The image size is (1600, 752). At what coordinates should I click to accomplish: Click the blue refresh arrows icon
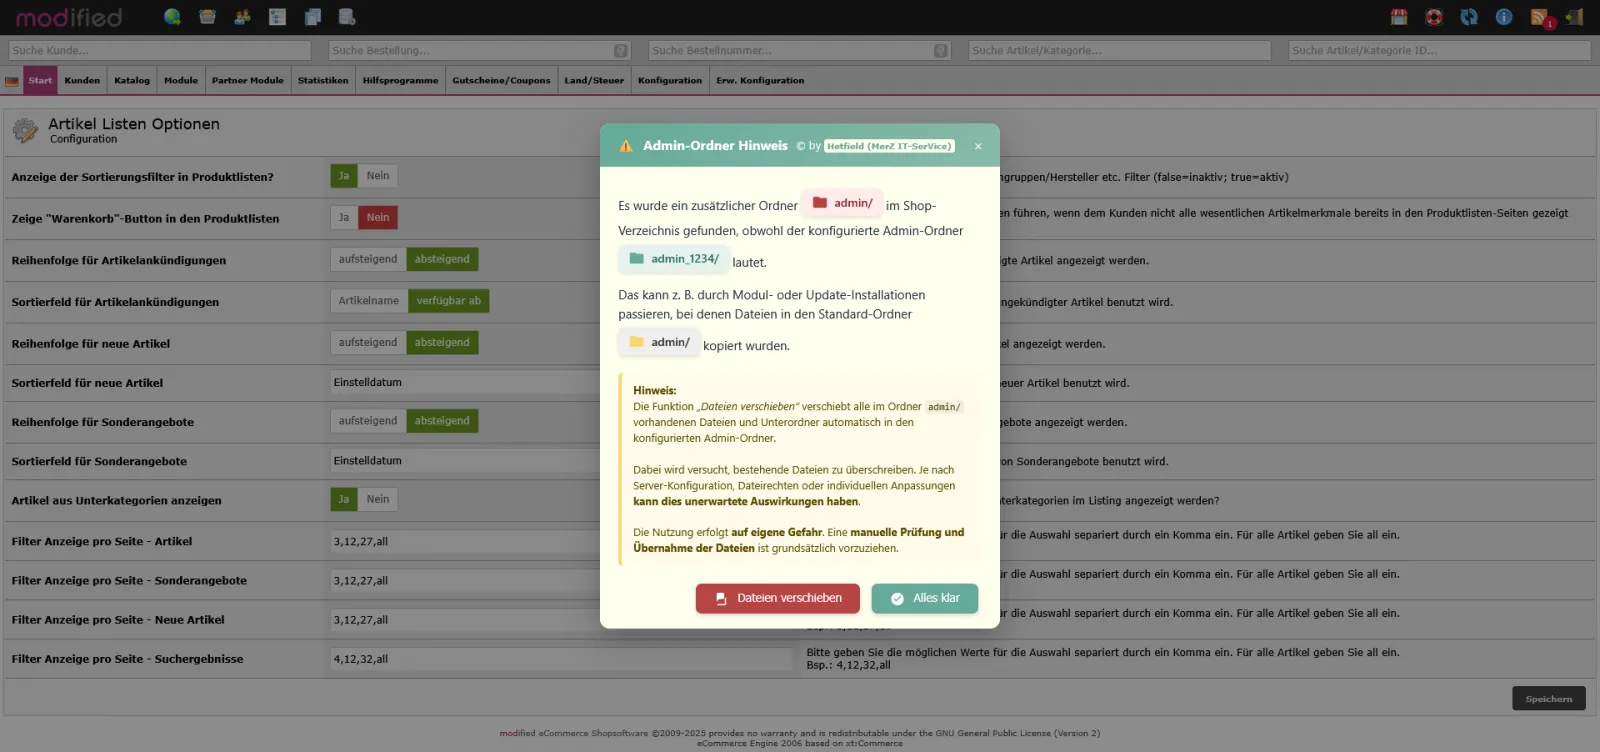(1469, 17)
